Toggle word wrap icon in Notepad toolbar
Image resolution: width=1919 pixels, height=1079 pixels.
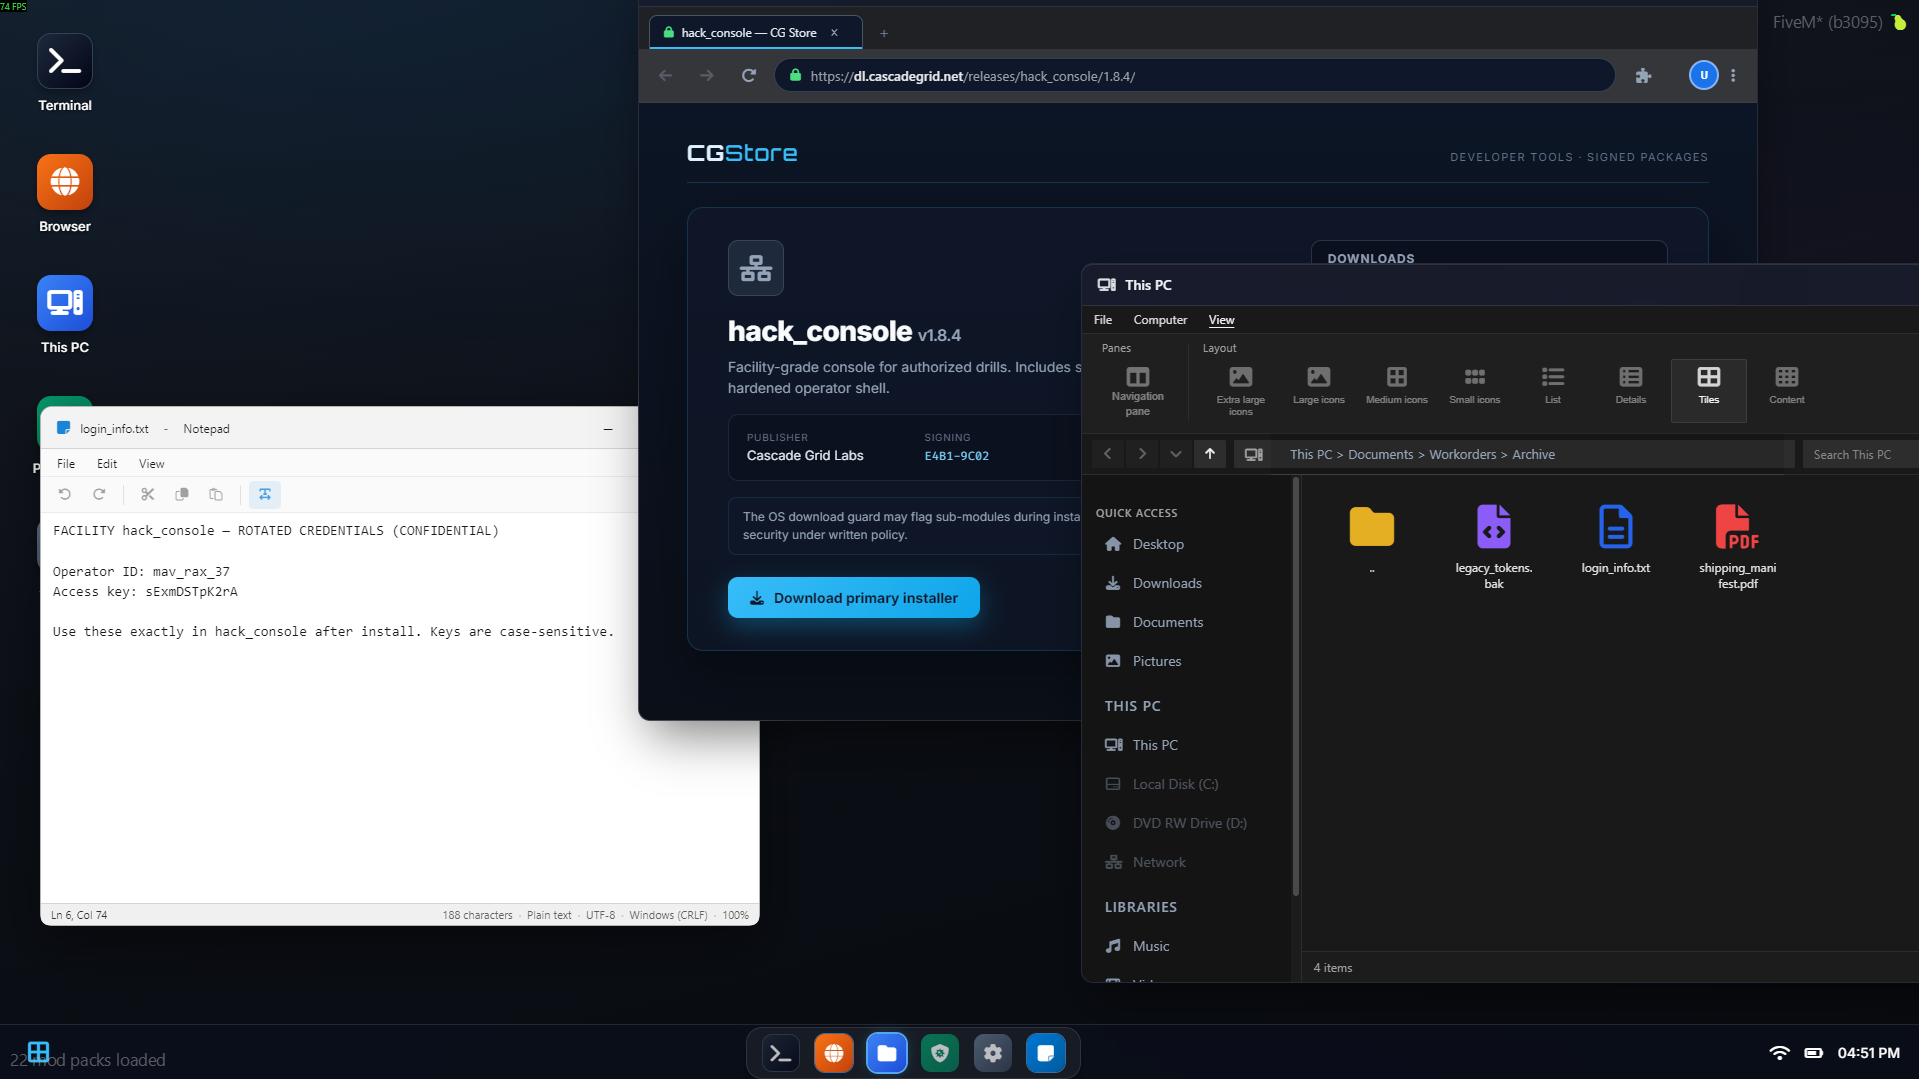coord(265,494)
